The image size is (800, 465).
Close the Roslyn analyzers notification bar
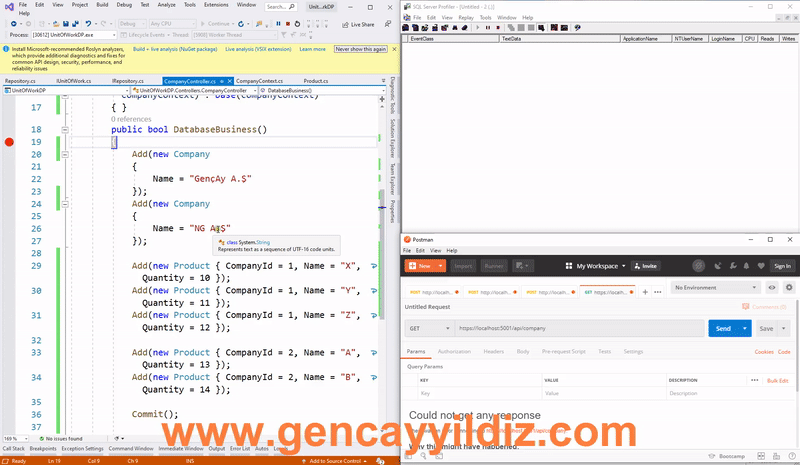pos(392,48)
